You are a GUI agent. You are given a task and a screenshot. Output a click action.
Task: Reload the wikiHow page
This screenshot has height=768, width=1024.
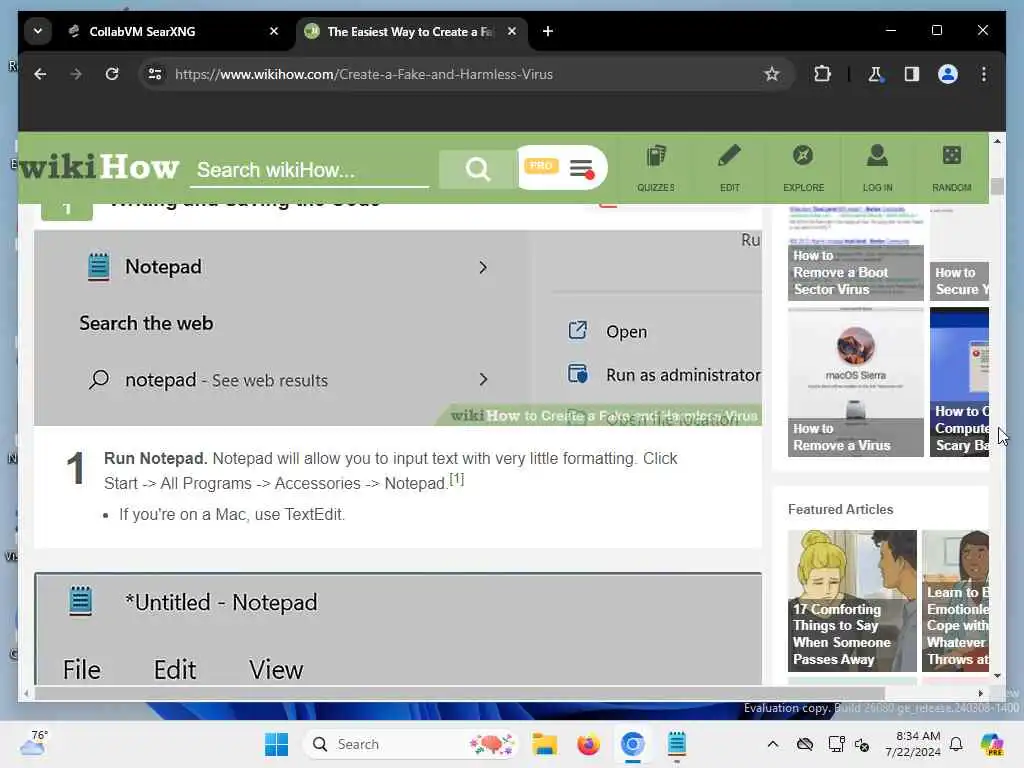(x=112, y=74)
